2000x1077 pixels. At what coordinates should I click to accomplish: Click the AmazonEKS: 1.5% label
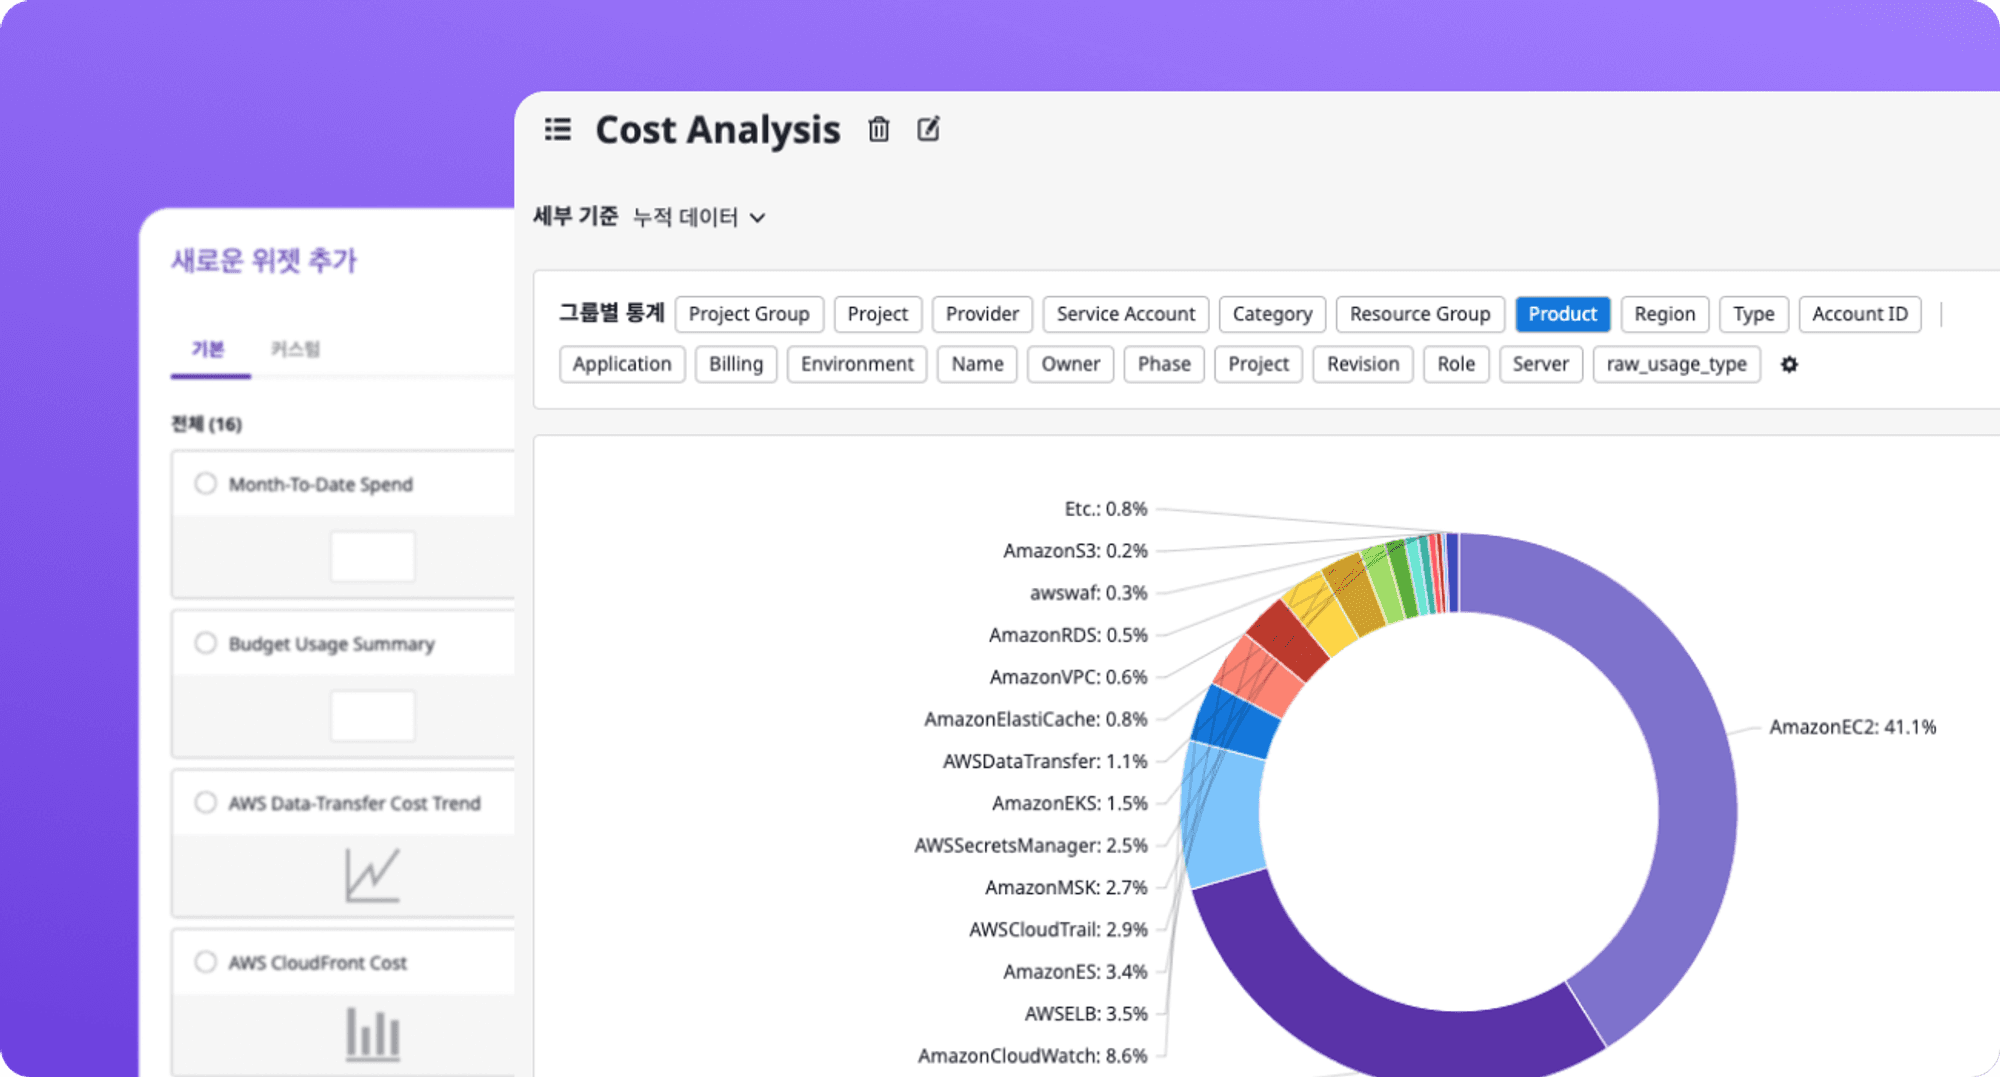[1069, 803]
